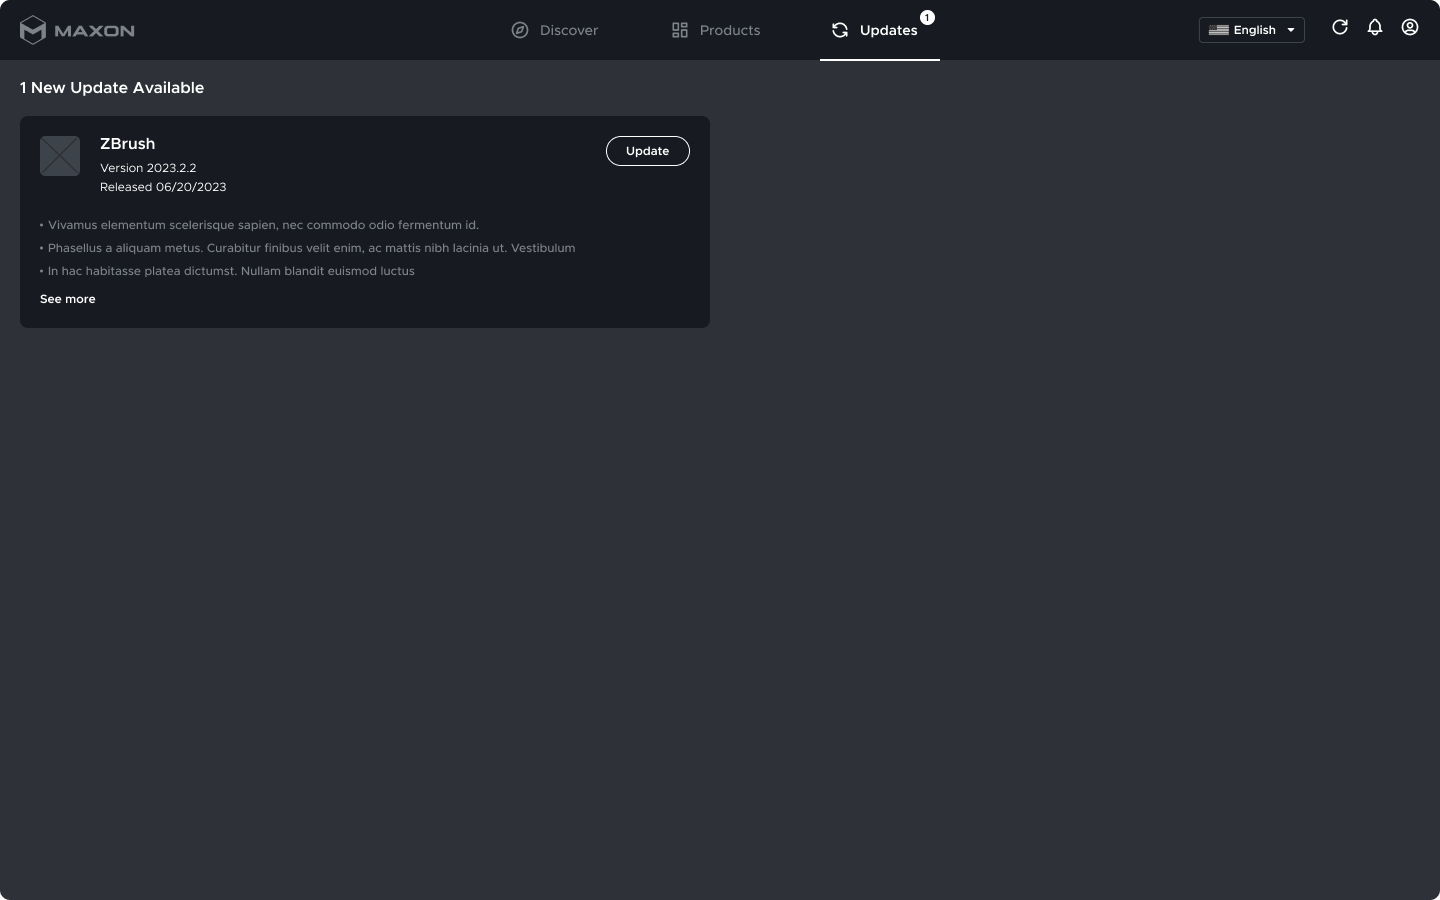Expand release notes with See more
This screenshot has height=900, width=1440.
coord(68,299)
